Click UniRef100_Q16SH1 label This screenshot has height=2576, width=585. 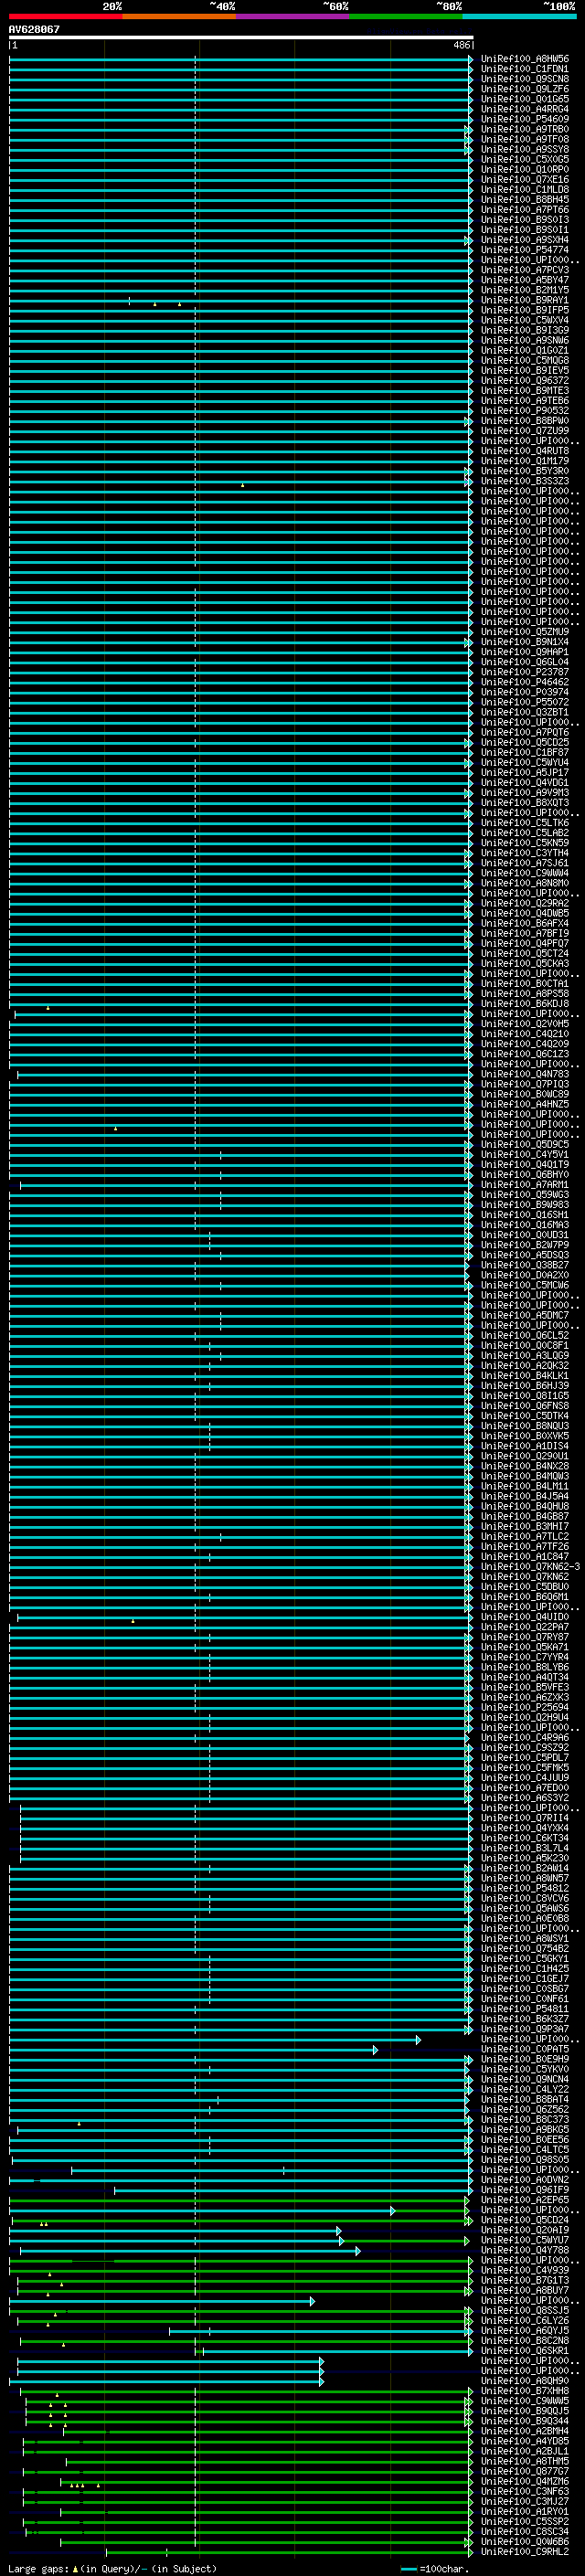pyautogui.click(x=525, y=1214)
